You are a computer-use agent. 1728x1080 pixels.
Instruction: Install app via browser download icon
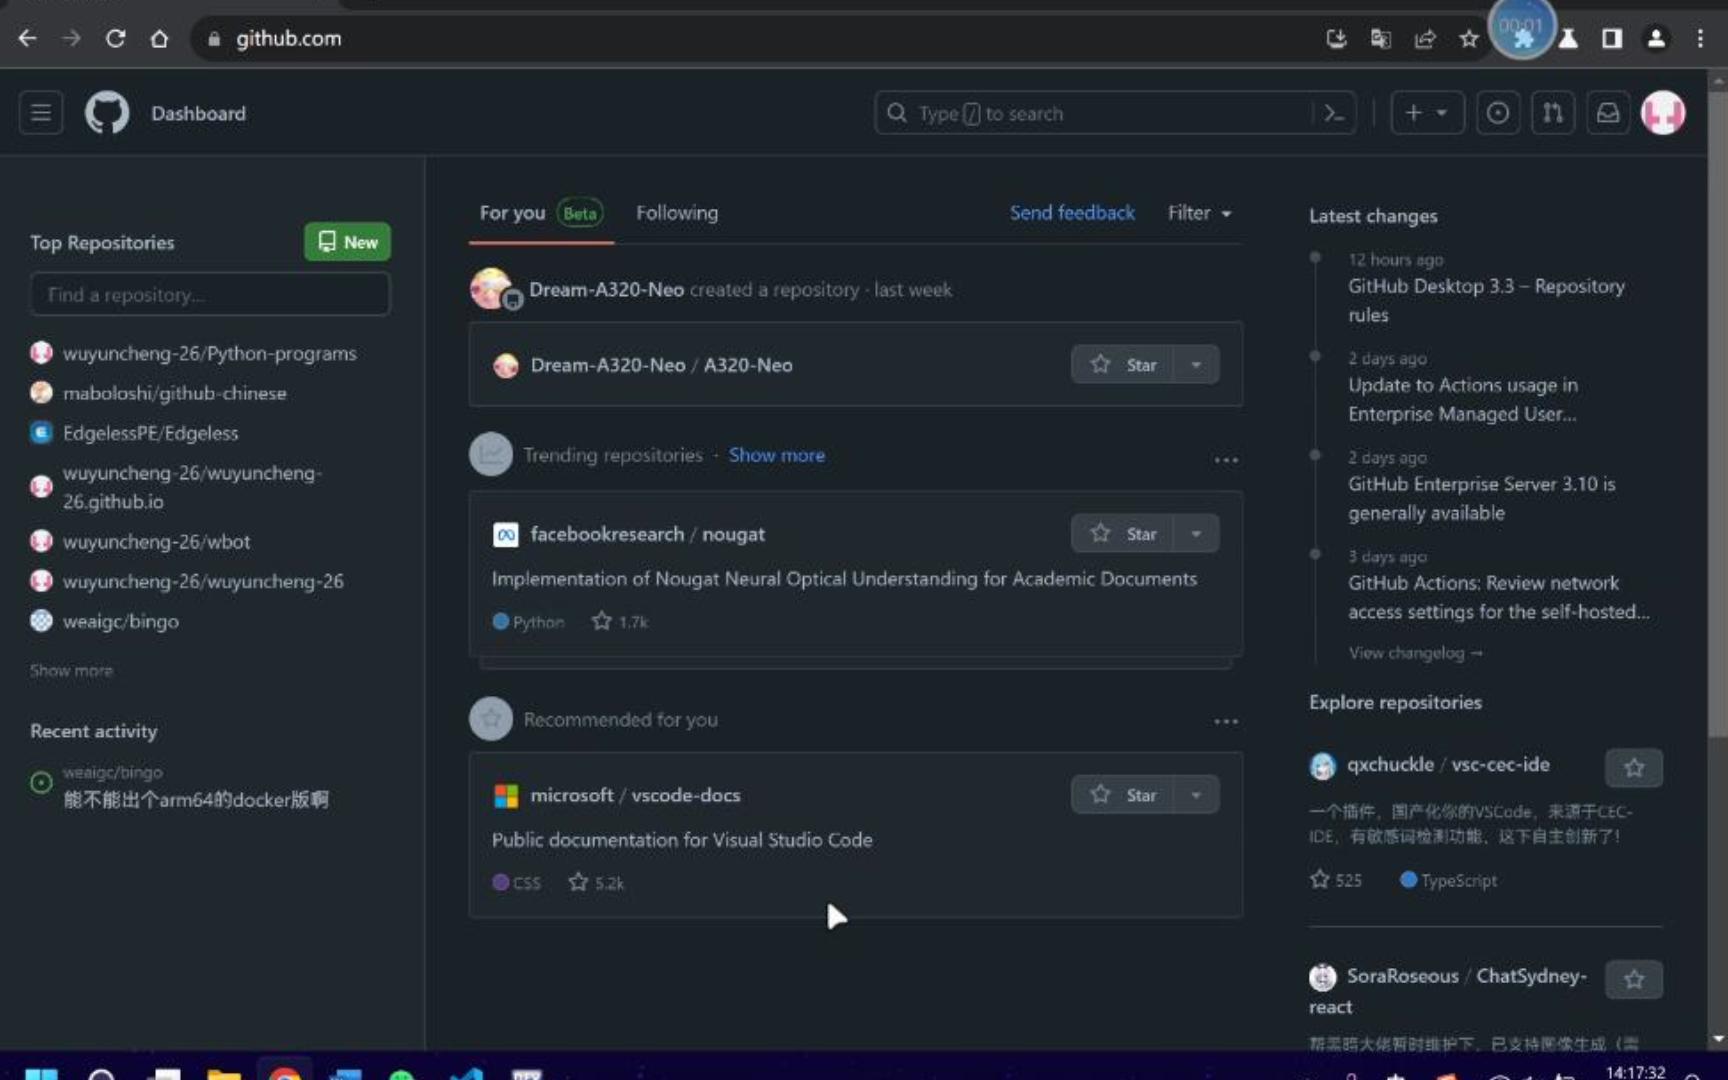[1336, 38]
